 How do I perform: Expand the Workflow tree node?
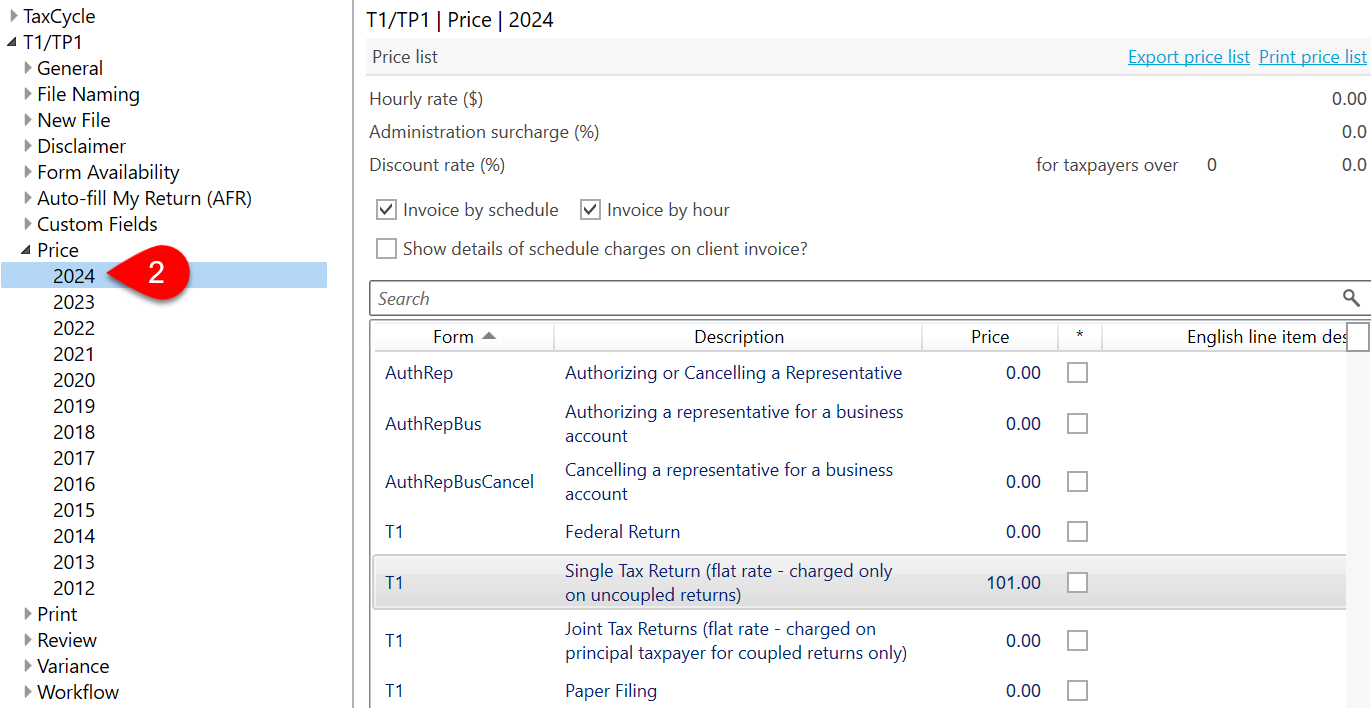(28, 692)
